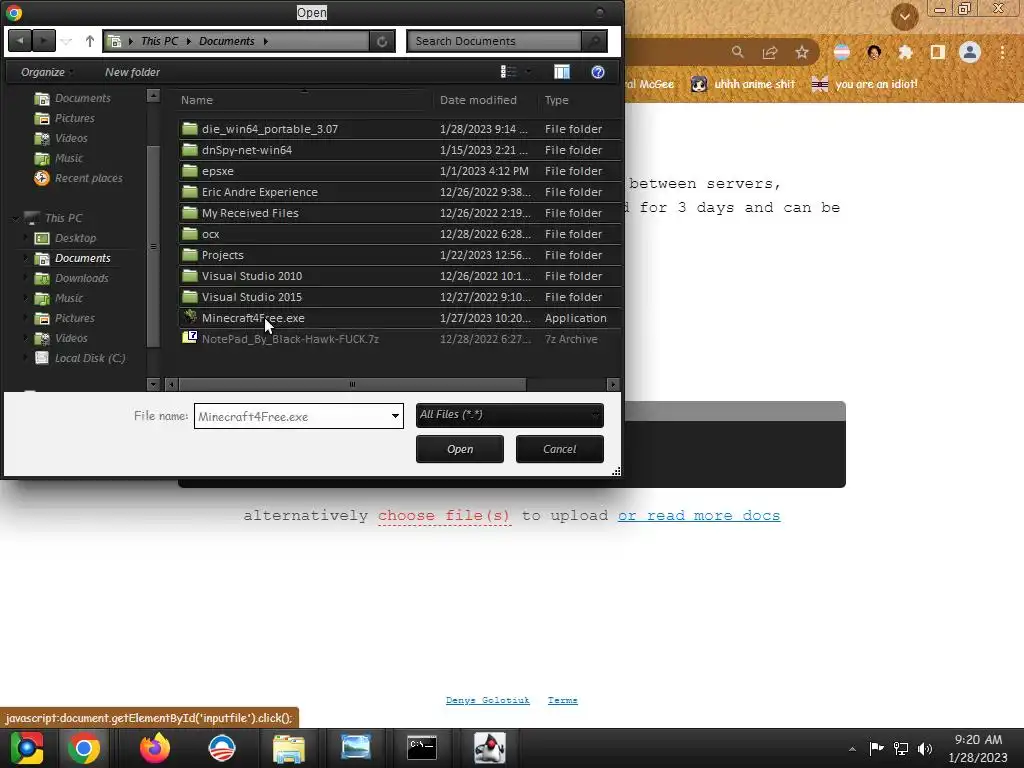Open the Terms link in page footer
Viewport: 1024px width, 768px height.
[562, 700]
